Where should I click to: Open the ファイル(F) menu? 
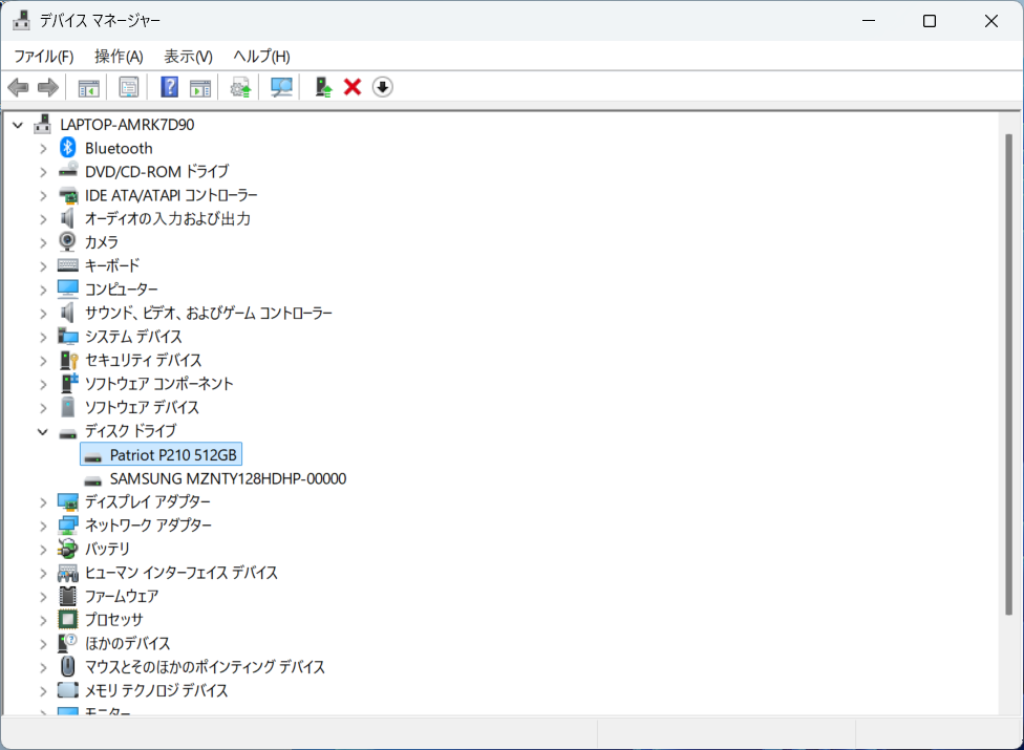(43, 56)
